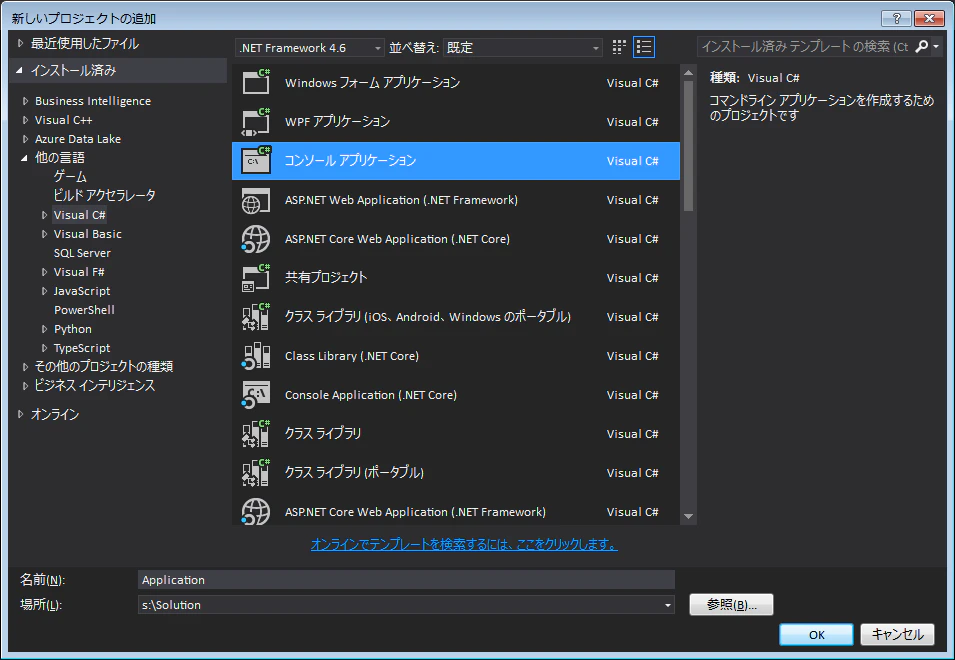Click the クラス ライブラリ template icon
Viewport: 955px width, 660px height.
256,434
